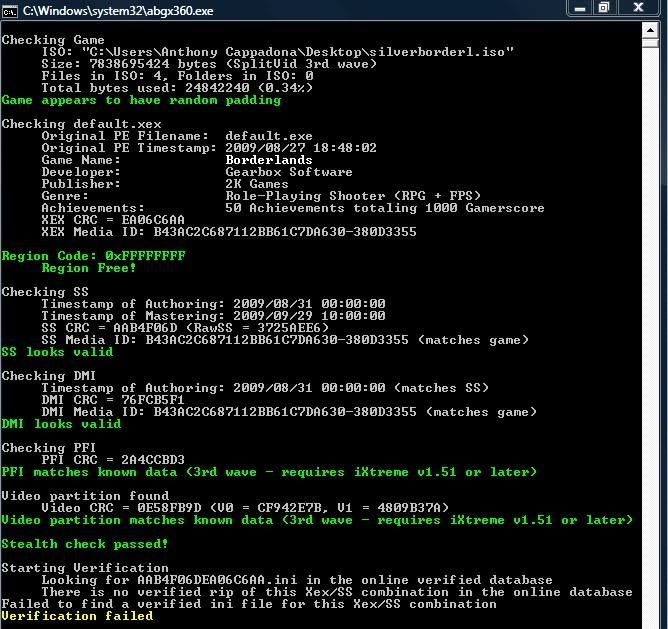Click 'There is no verified rip' line
Viewport: 668px width, 629px height.
pyautogui.click(x=337, y=592)
